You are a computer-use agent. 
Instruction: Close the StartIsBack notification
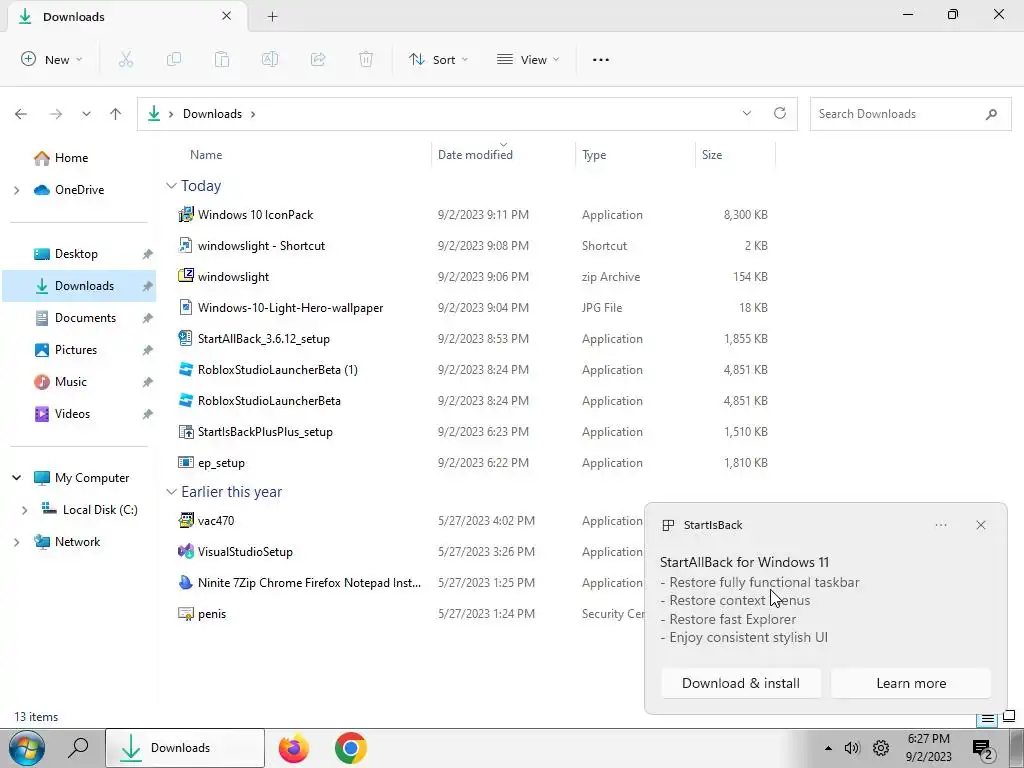(x=981, y=525)
